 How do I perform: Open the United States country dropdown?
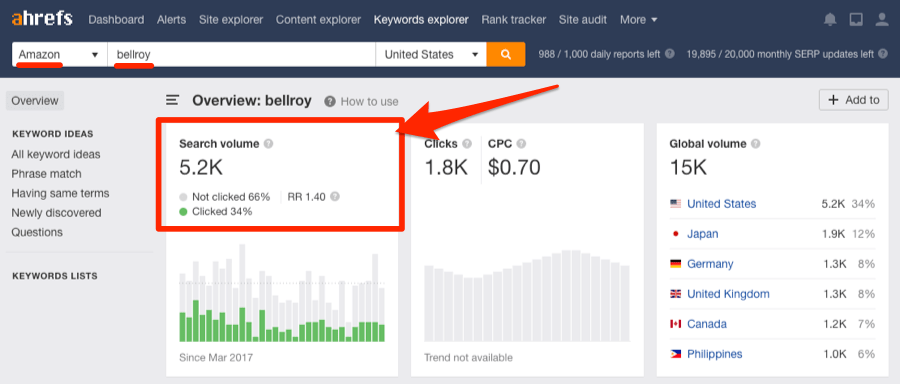pyautogui.click(x=431, y=55)
